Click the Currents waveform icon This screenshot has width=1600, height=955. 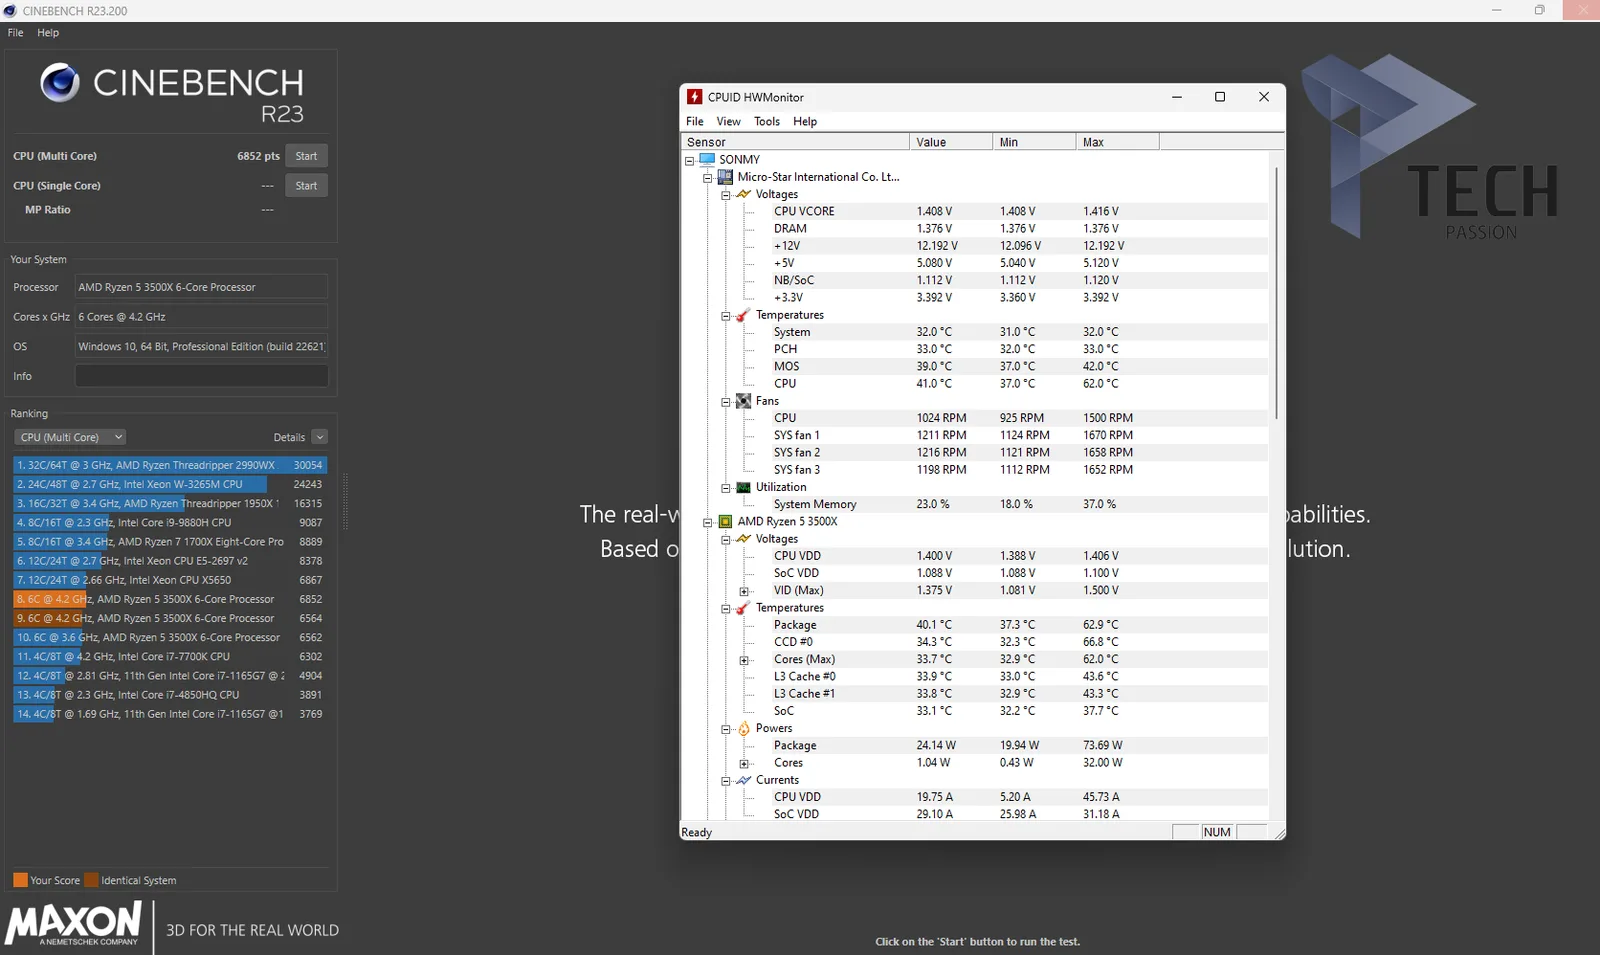(743, 780)
